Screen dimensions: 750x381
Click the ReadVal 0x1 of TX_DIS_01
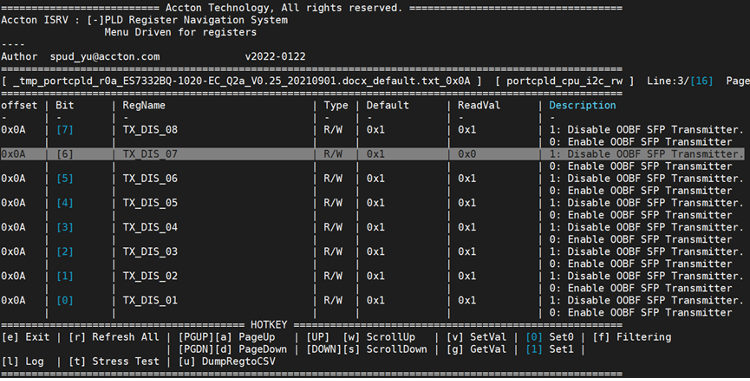tap(467, 301)
